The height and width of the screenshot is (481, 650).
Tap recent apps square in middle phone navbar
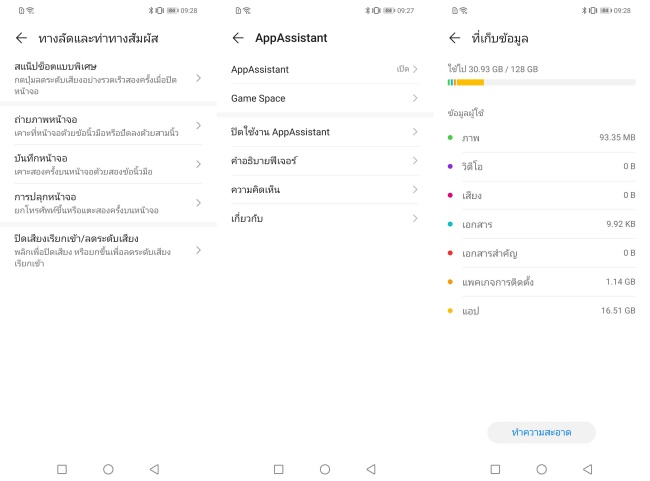click(279, 469)
